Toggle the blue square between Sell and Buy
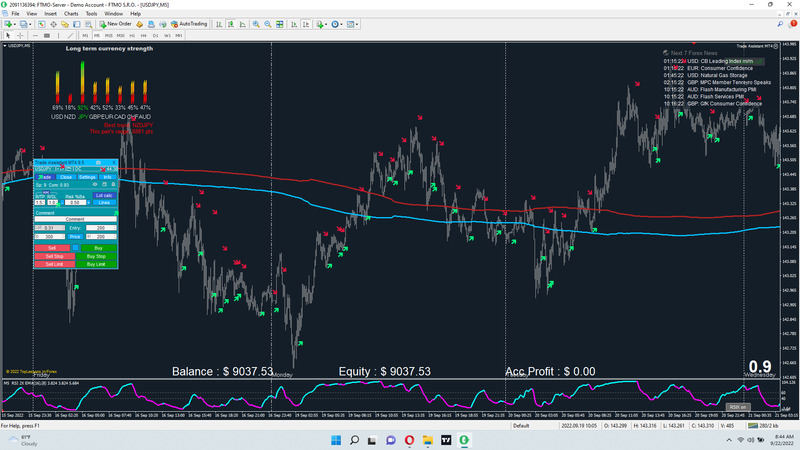 click(76, 248)
